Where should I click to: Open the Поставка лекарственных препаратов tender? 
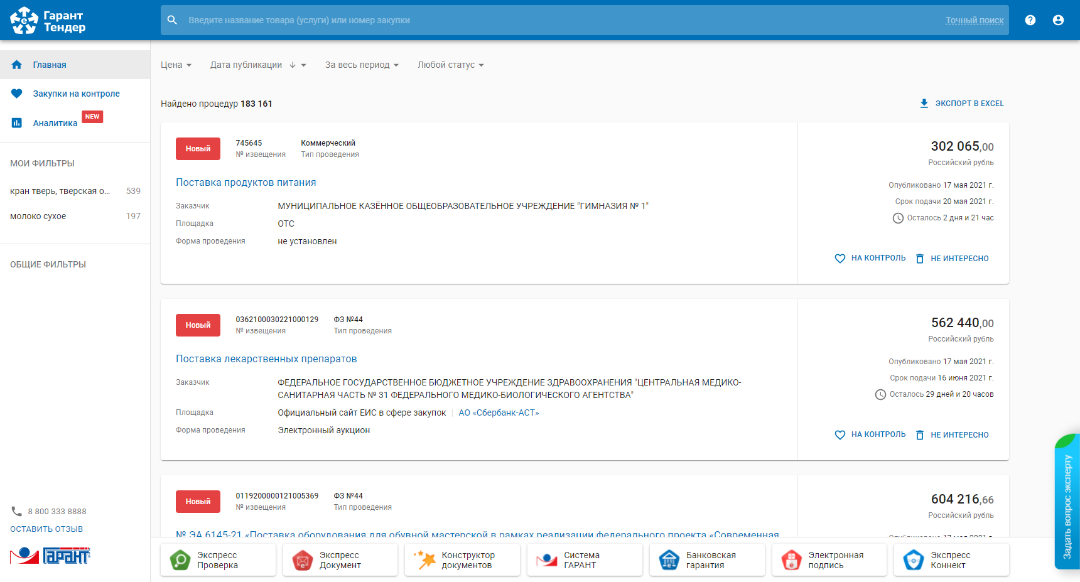tap(266, 359)
